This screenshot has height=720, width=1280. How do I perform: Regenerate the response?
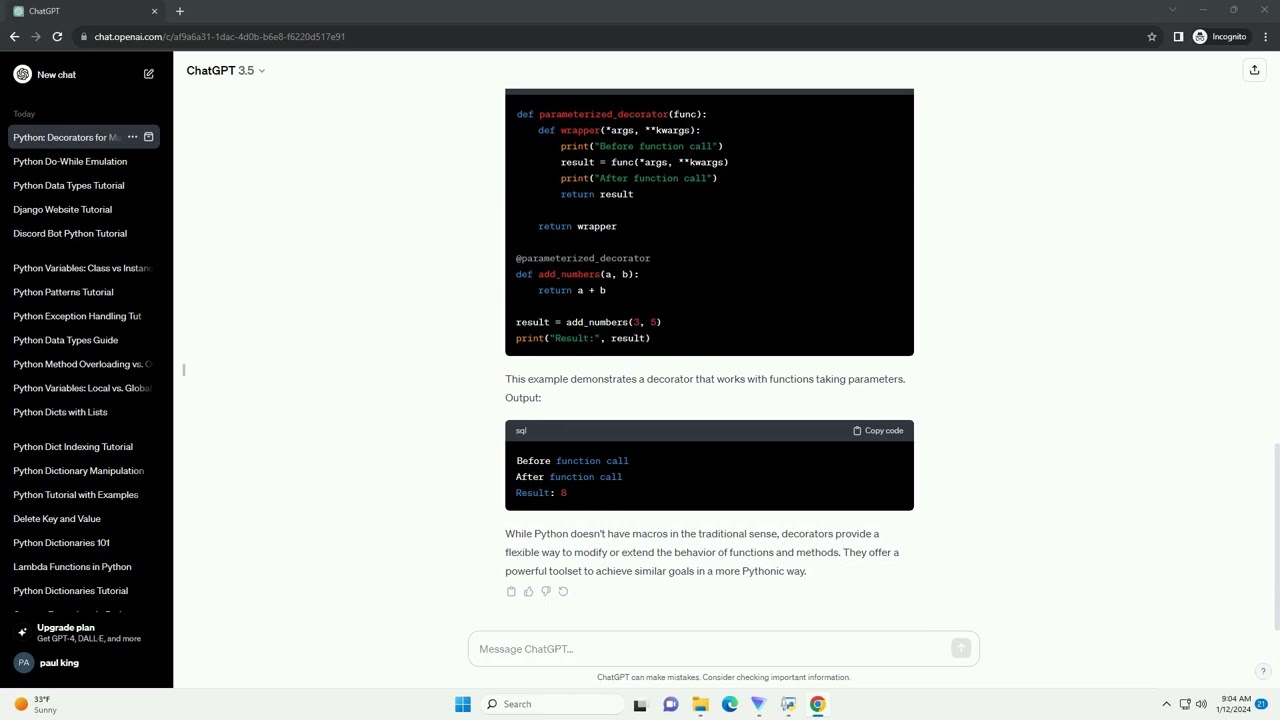[x=563, y=591]
